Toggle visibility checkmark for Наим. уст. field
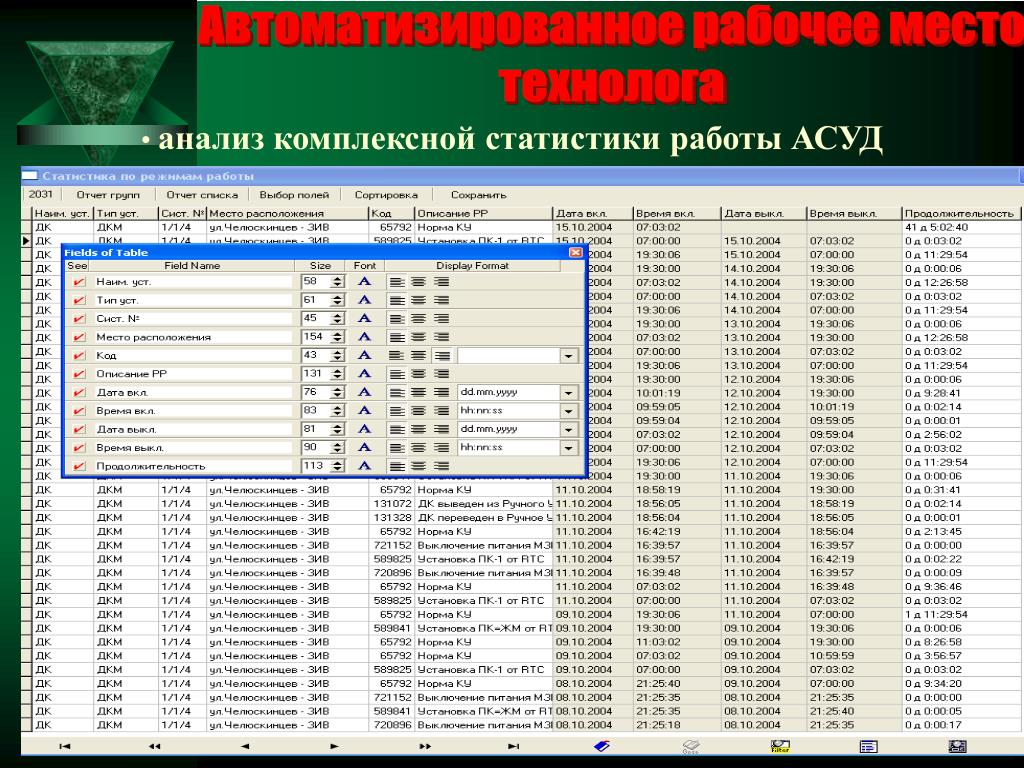1024x768 pixels. (x=79, y=282)
